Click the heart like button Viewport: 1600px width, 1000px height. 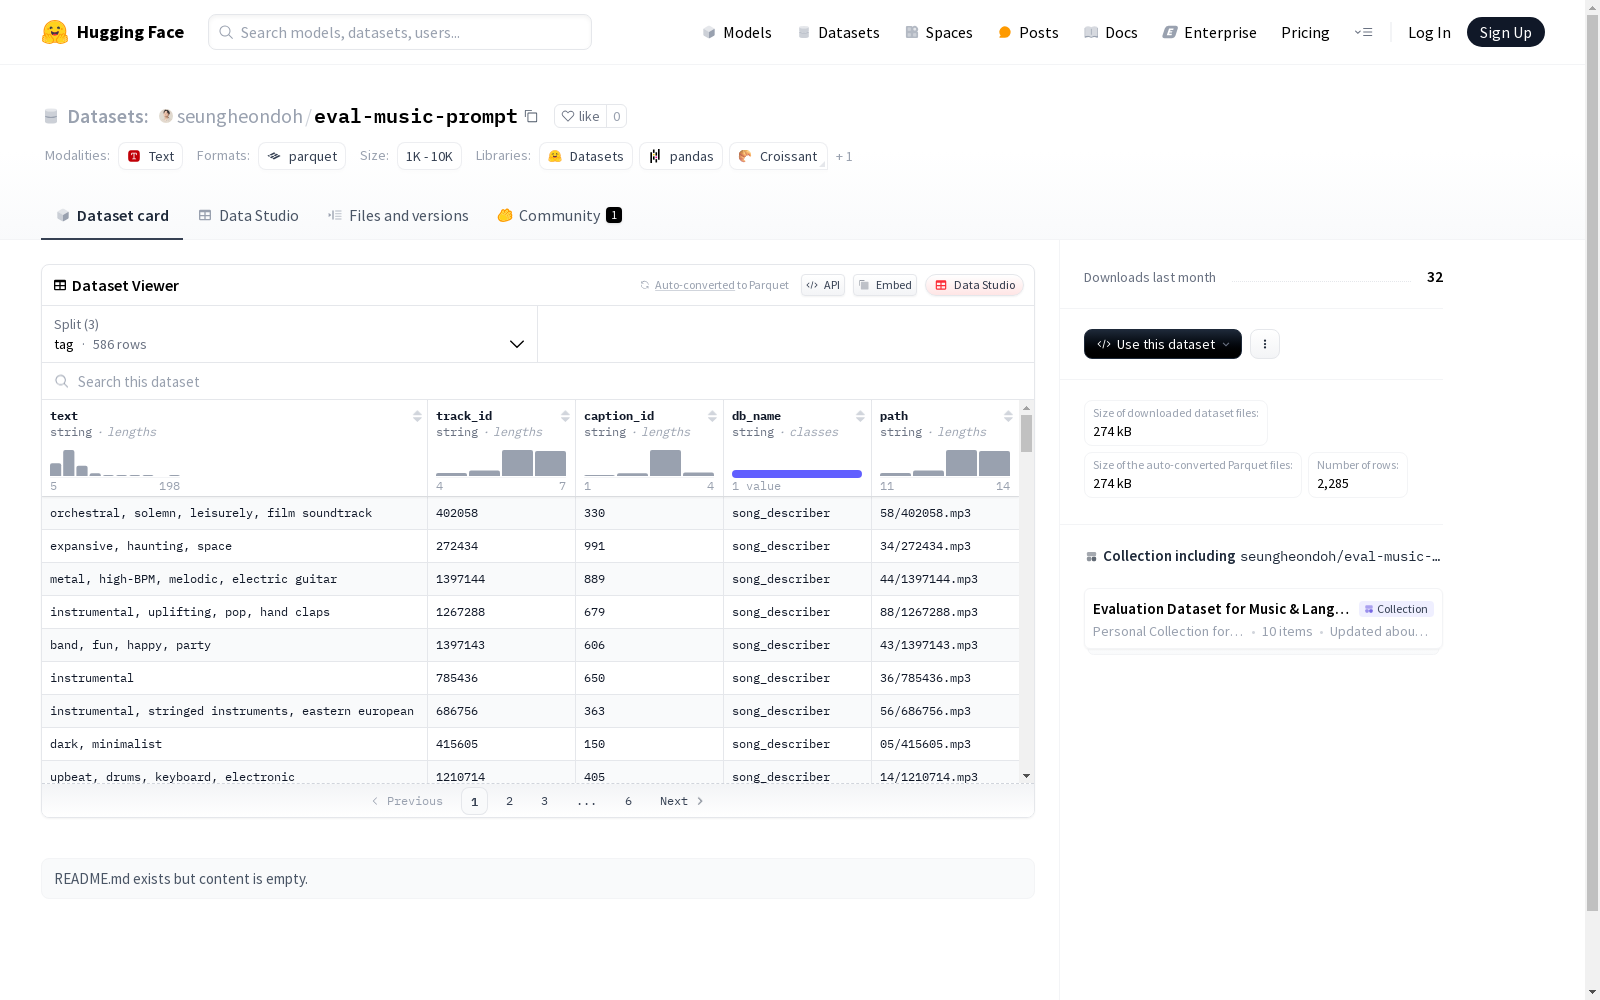580,116
